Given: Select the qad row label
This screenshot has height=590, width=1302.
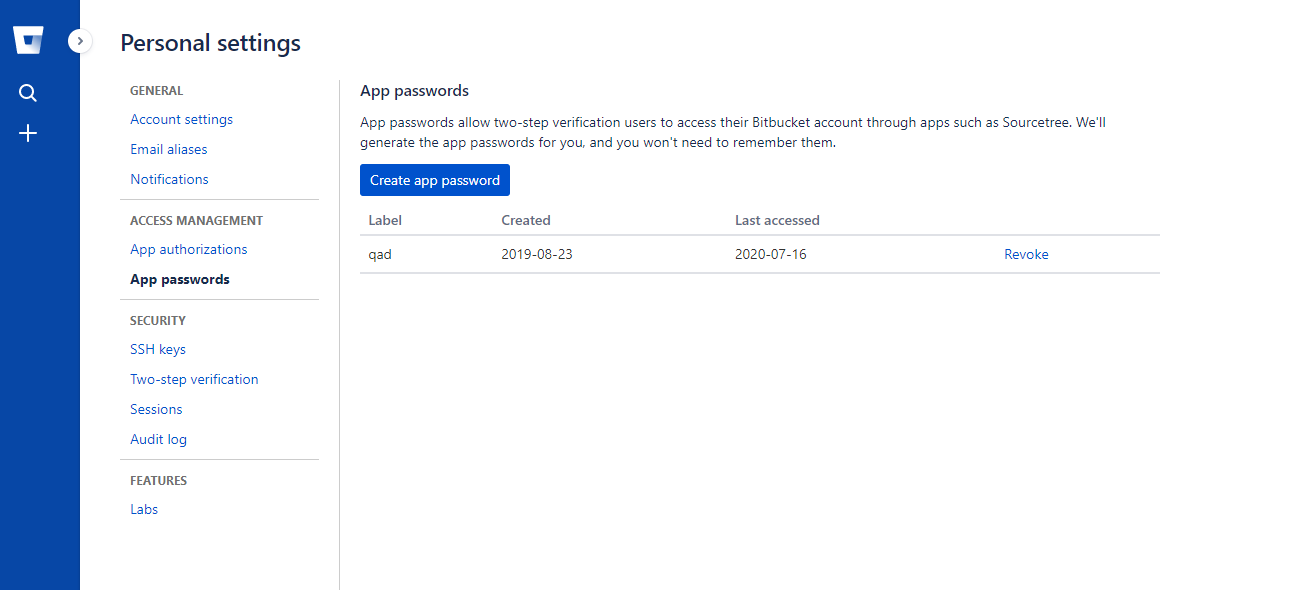Looking at the screenshot, I should click(x=380, y=254).
